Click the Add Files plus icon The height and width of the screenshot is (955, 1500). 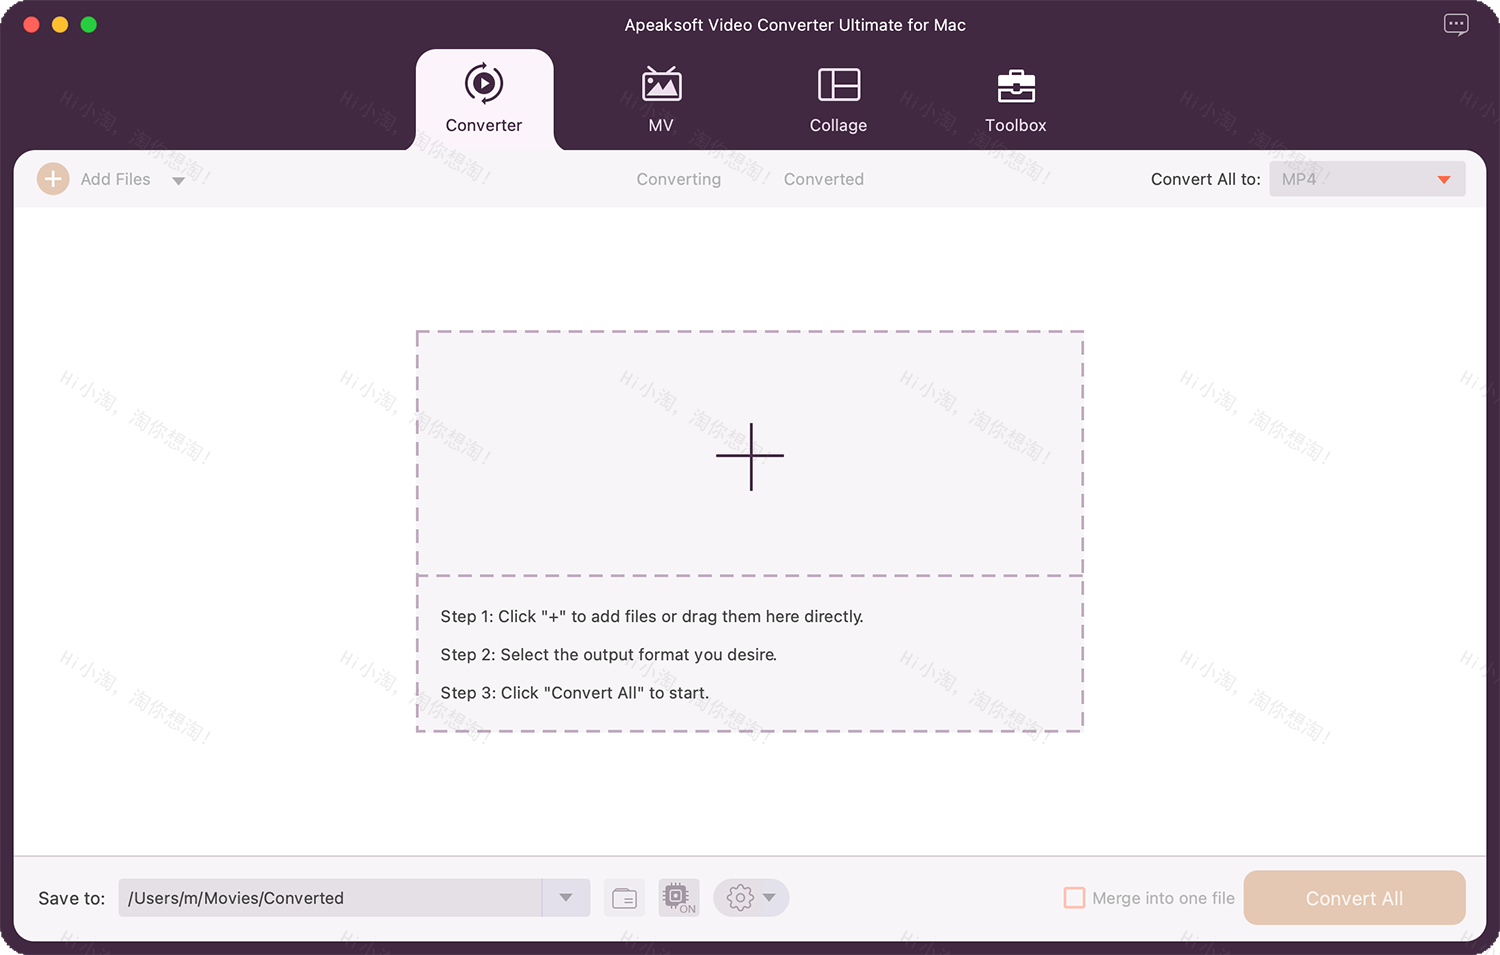coord(53,179)
